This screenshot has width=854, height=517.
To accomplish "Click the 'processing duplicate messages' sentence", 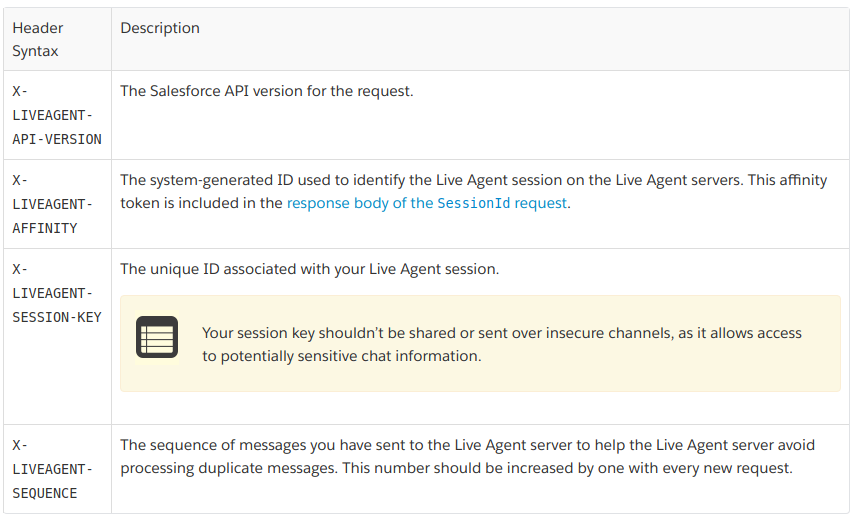I will point(228,469).
